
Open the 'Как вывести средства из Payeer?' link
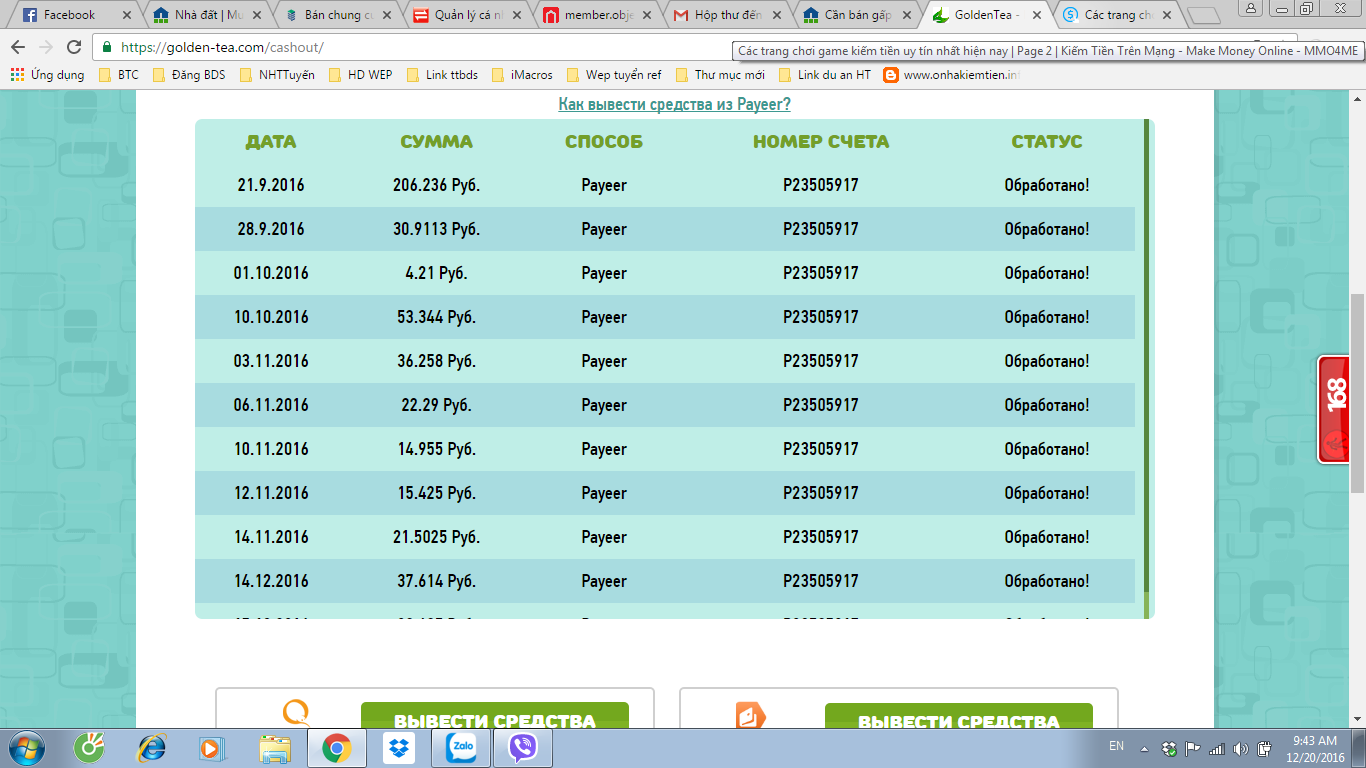tap(674, 105)
